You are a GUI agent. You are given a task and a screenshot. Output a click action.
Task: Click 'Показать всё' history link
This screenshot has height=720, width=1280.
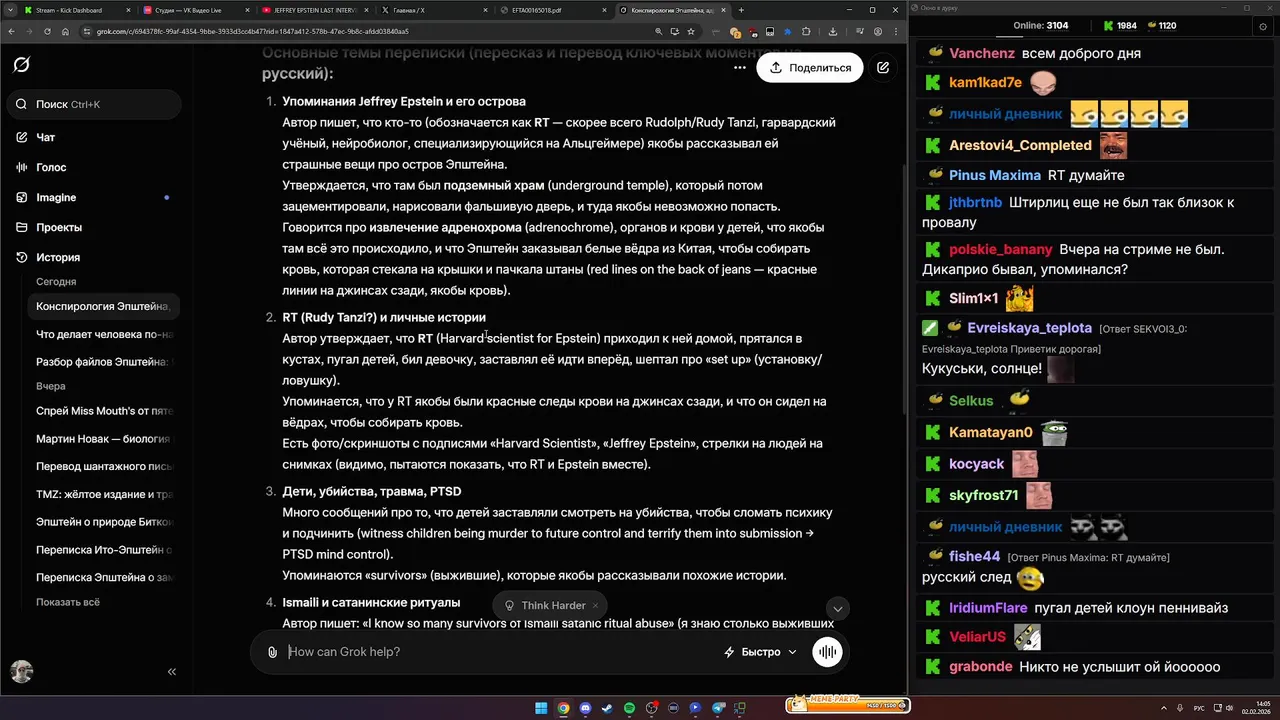[68, 602]
